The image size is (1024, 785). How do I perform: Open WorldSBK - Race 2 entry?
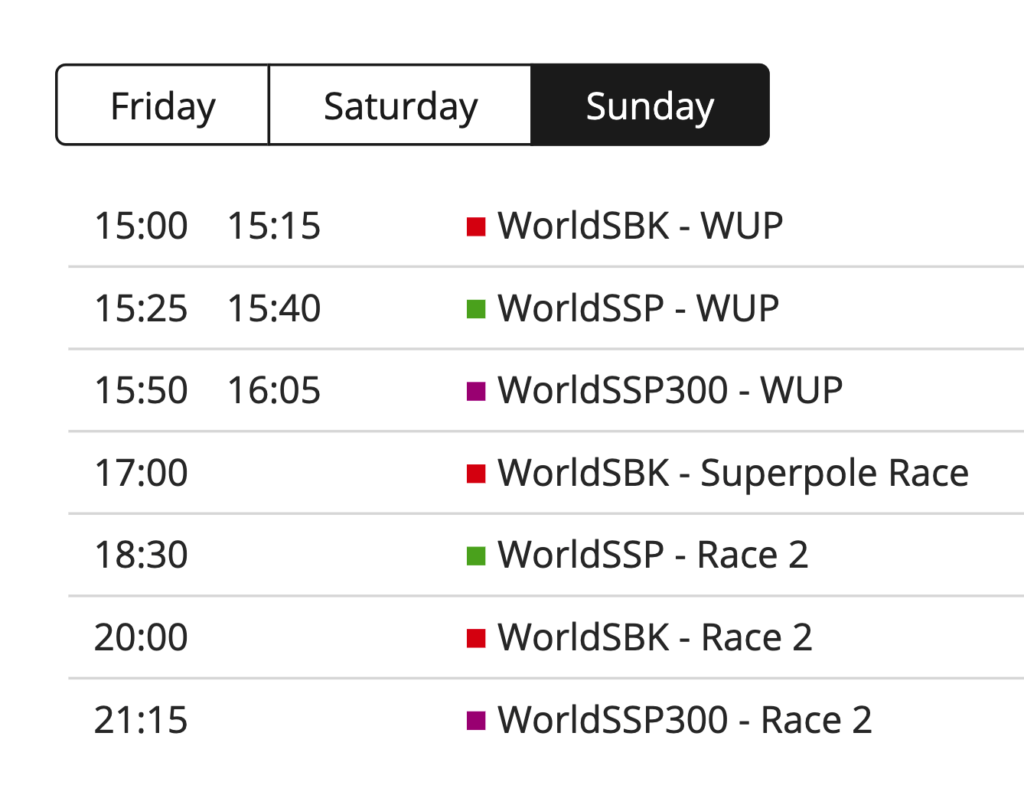point(655,637)
